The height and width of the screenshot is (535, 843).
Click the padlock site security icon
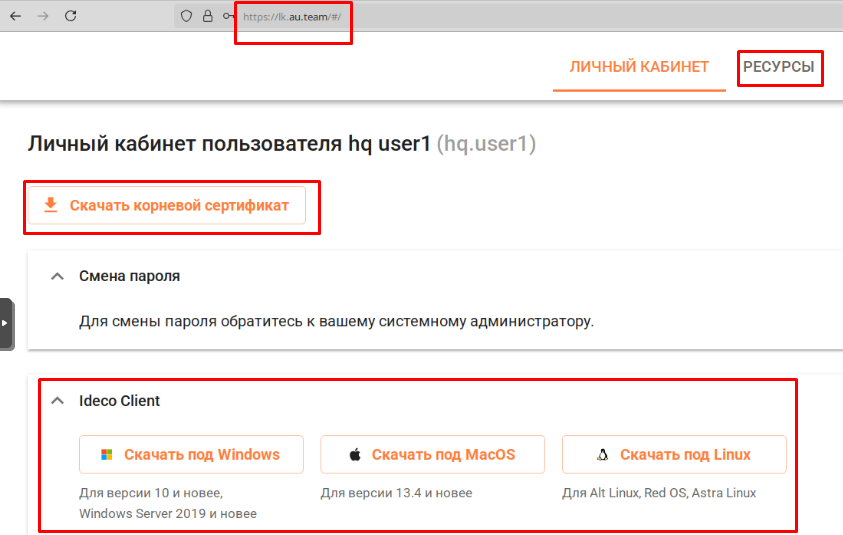click(207, 16)
